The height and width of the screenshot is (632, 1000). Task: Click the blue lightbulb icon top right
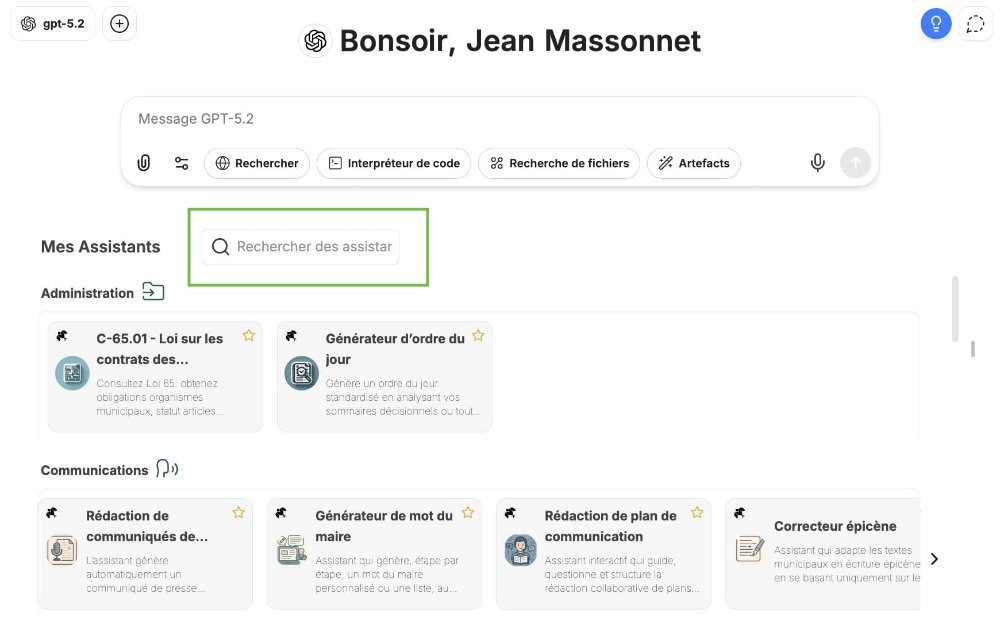coord(936,23)
